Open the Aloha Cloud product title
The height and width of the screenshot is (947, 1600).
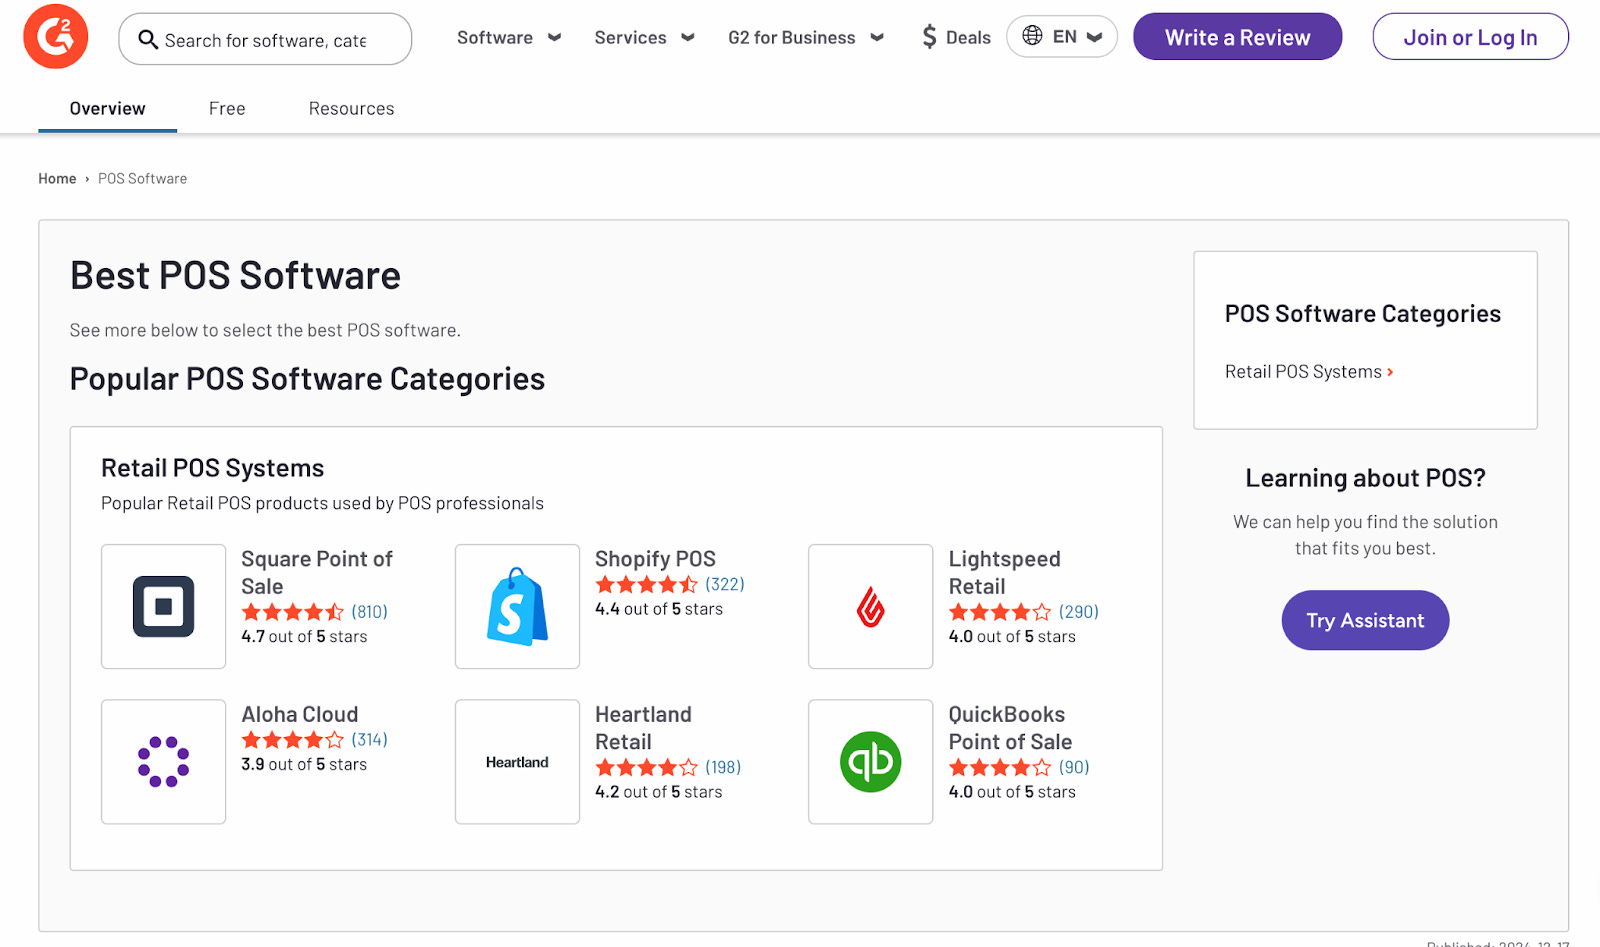(299, 714)
